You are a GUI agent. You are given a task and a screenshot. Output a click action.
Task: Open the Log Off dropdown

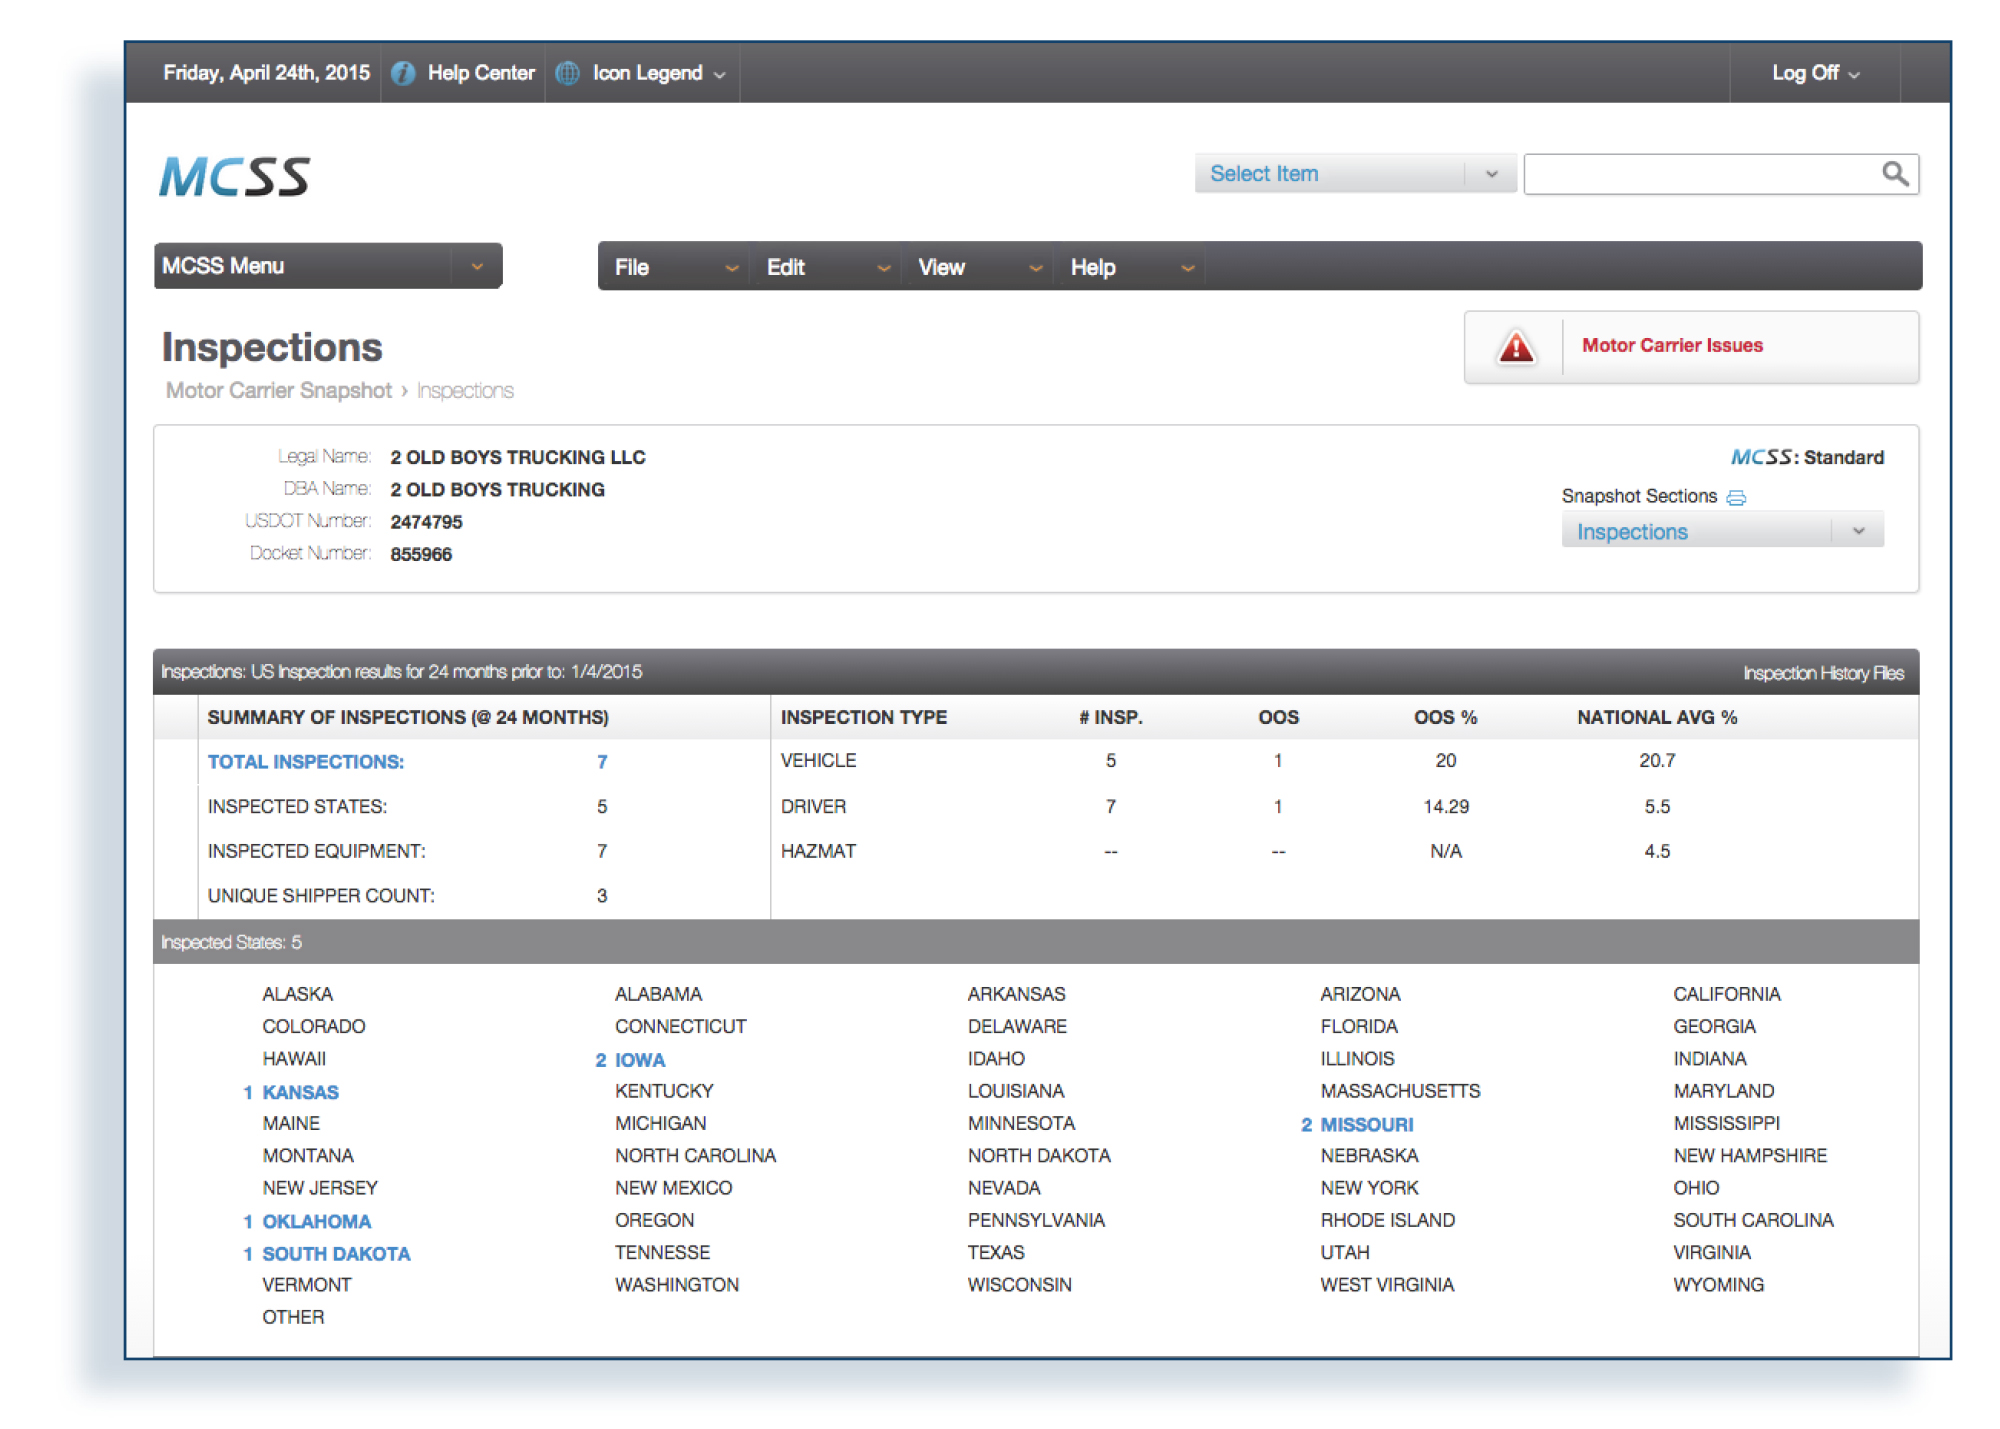point(1816,73)
